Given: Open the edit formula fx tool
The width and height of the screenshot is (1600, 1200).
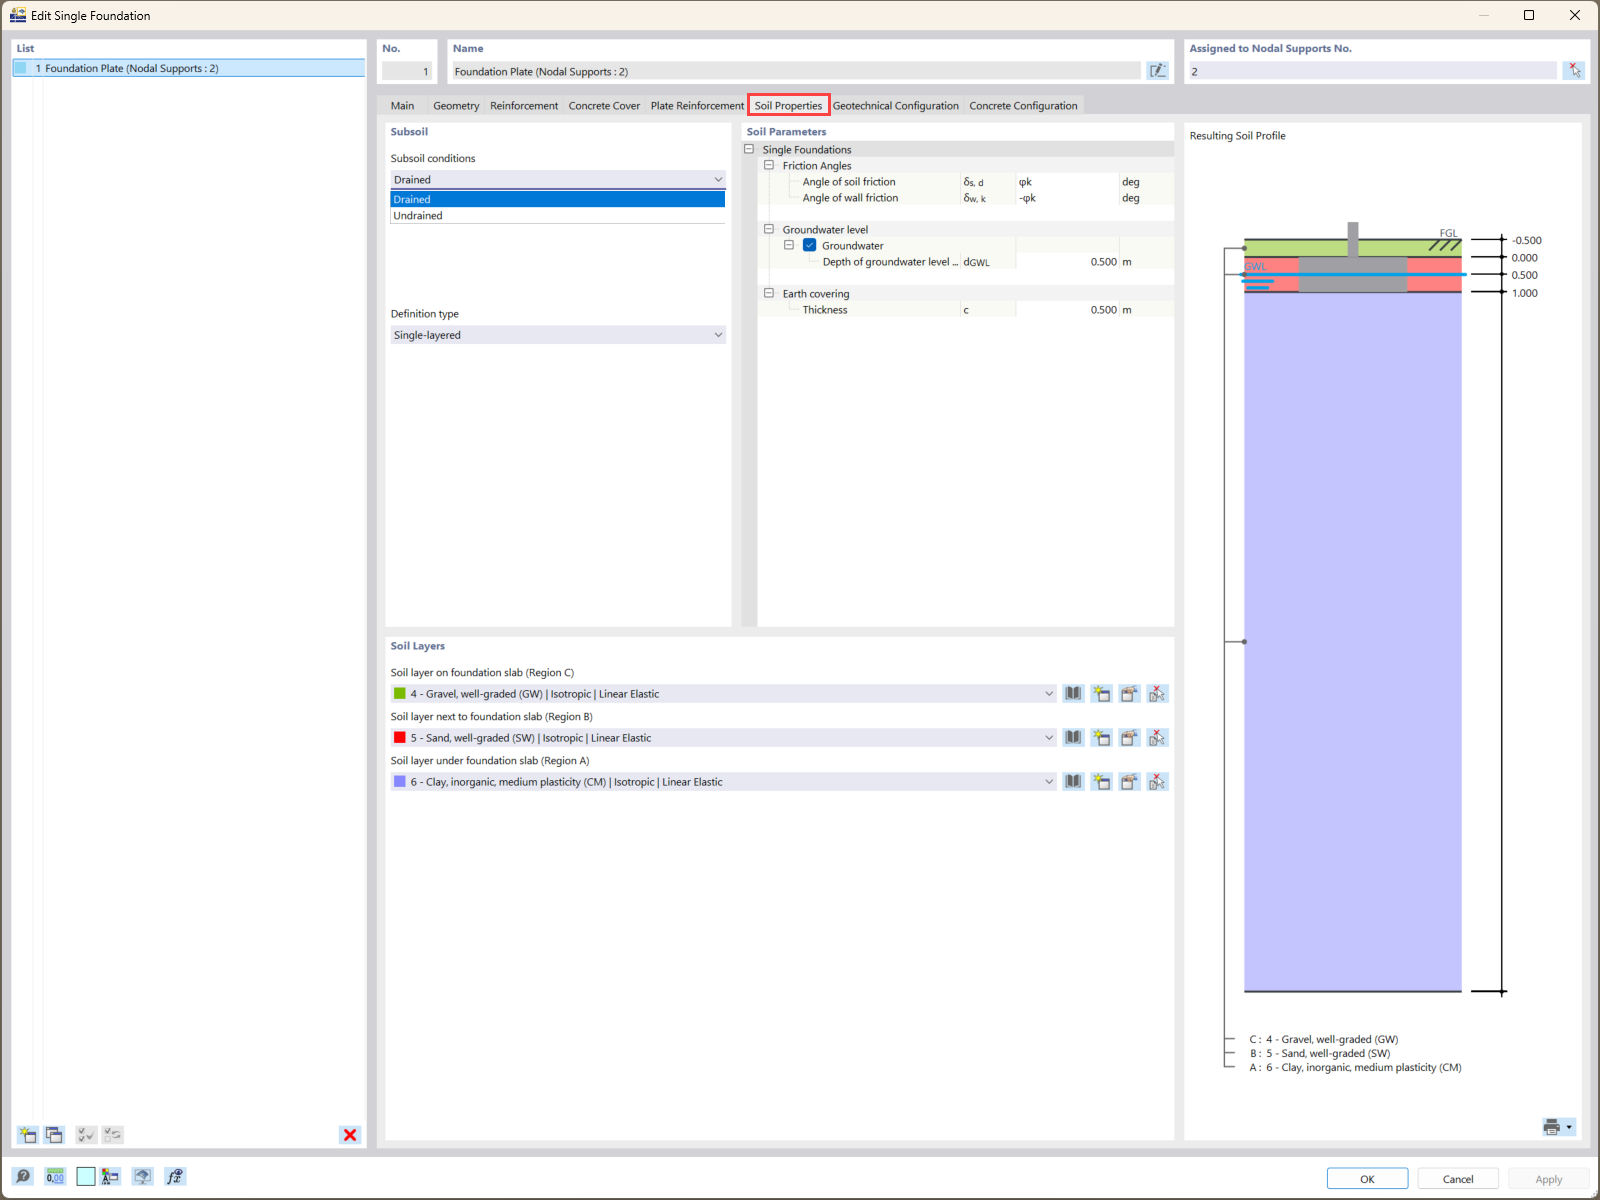Looking at the screenshot, I should [175, 1176].
